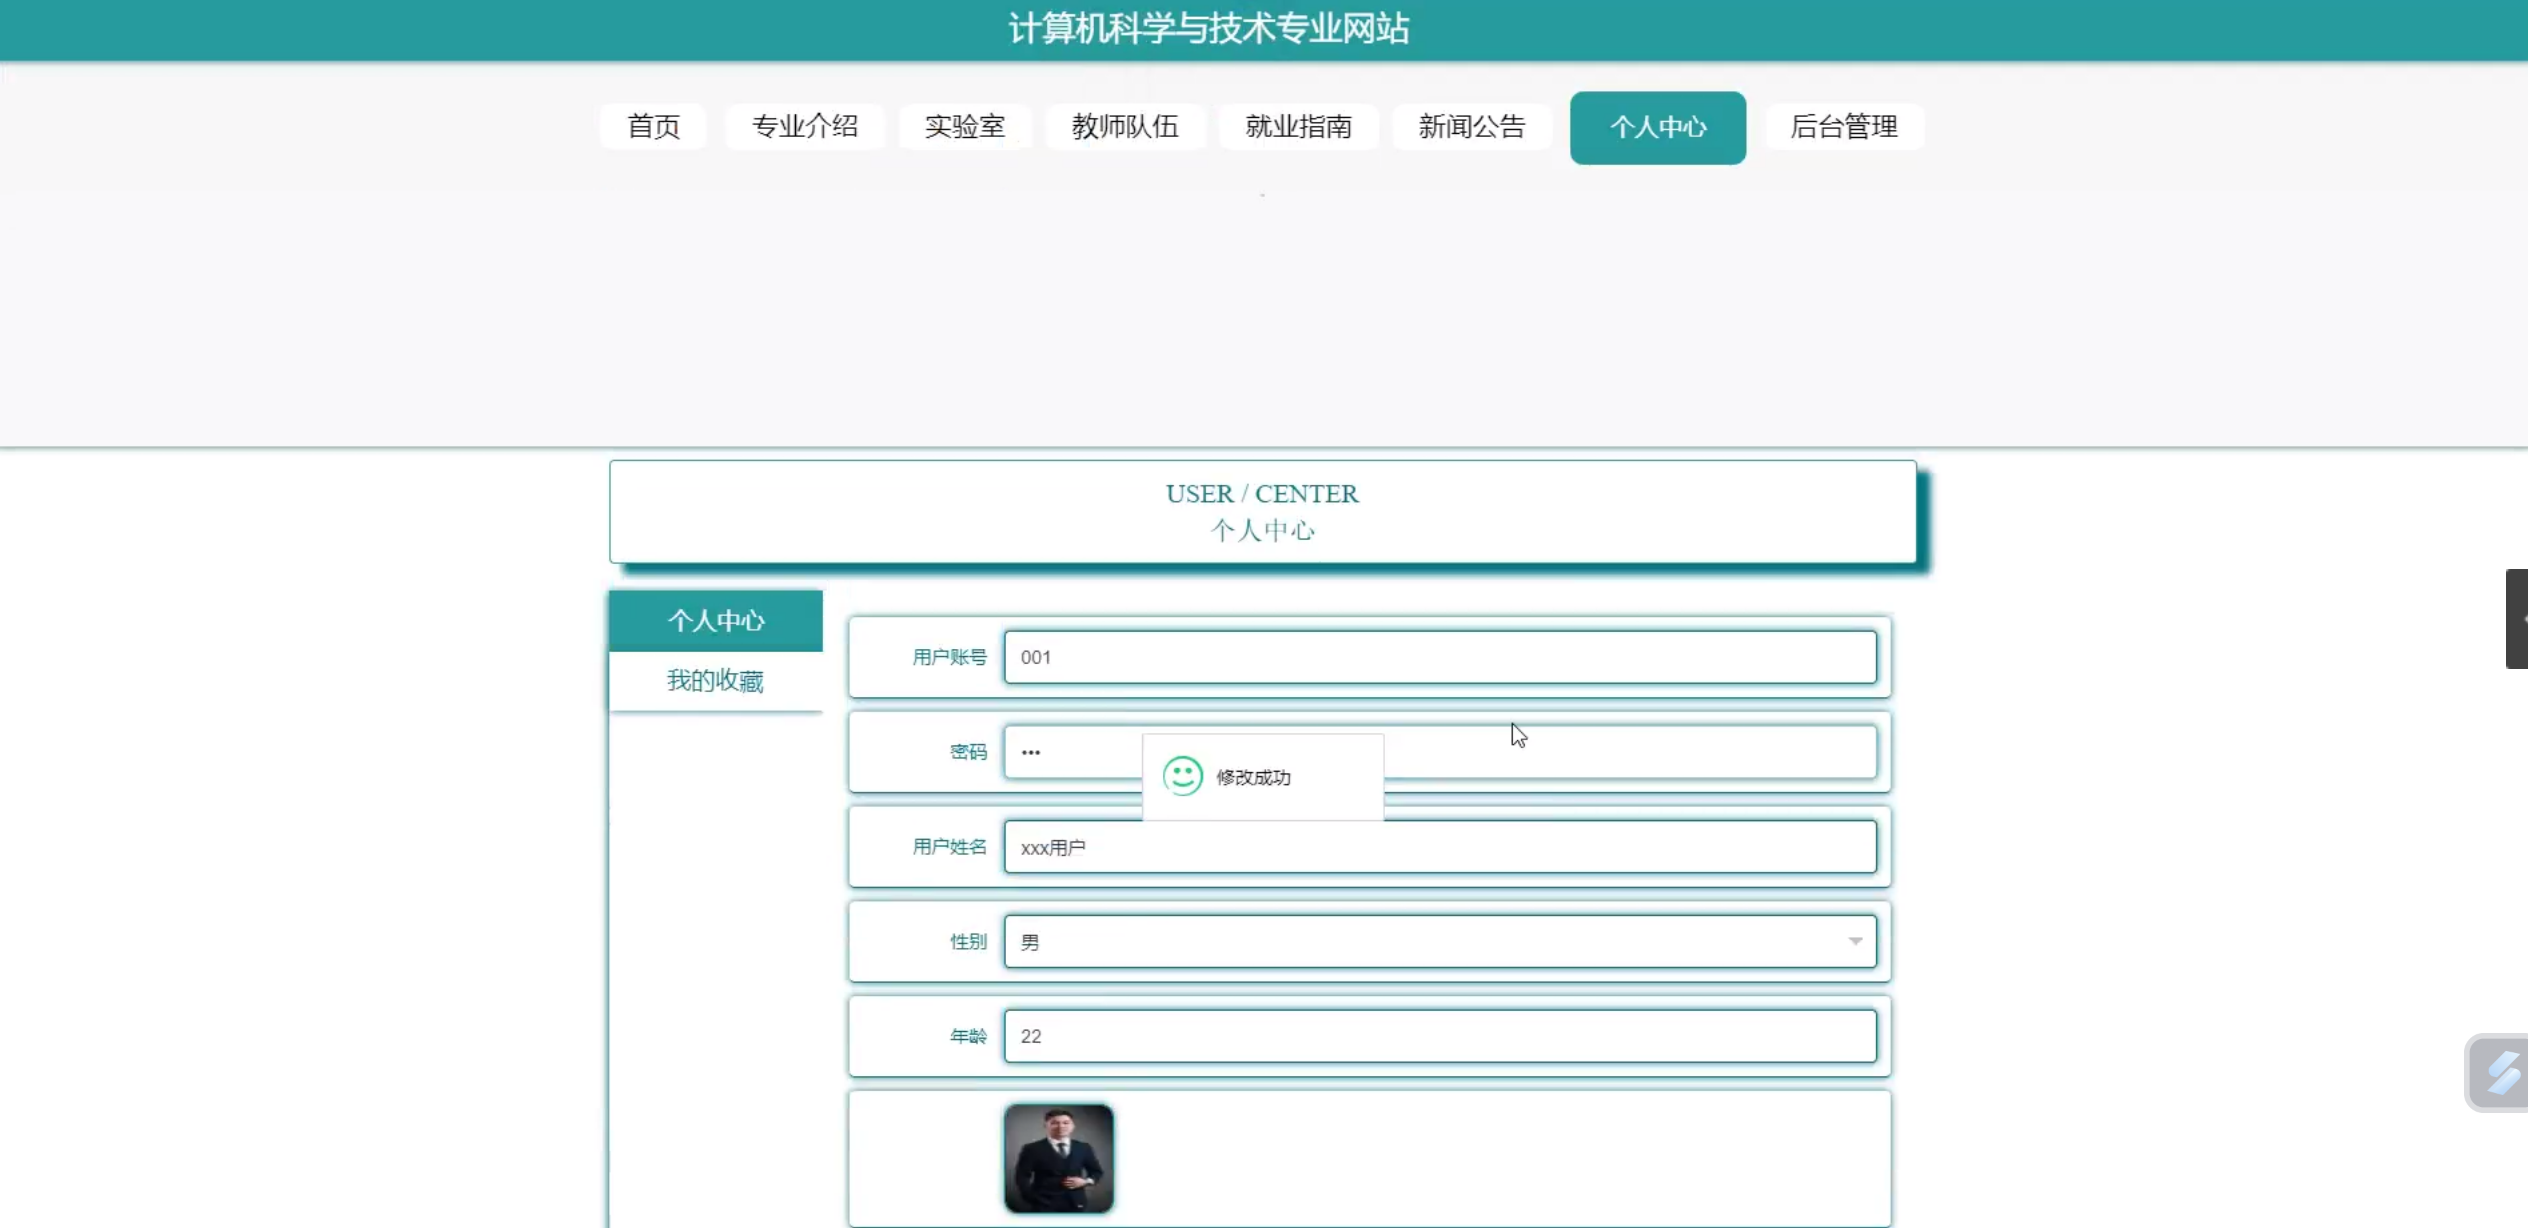
Task: Open the 实验室 nav tab
Action: coord(964,127)
